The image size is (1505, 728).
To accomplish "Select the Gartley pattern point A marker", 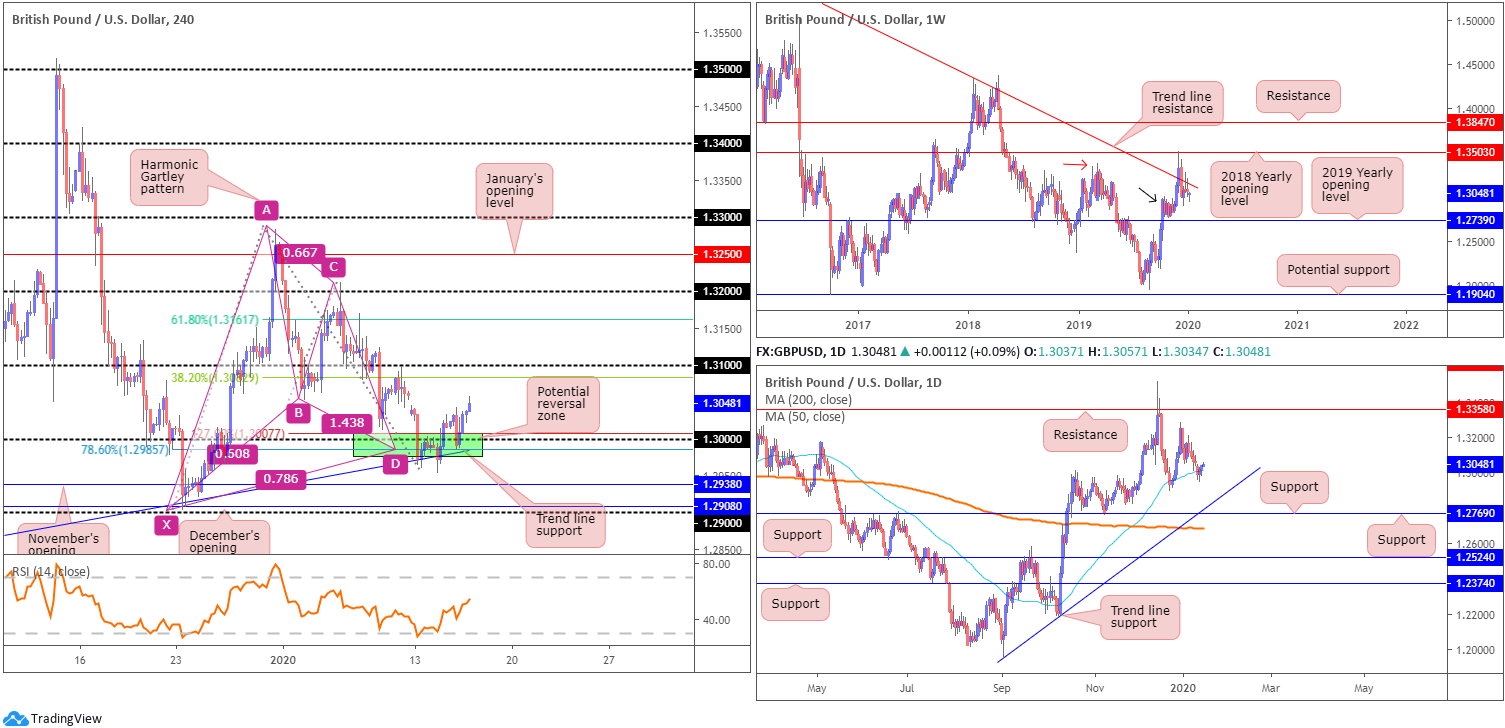I will click(x=265, y=210).
